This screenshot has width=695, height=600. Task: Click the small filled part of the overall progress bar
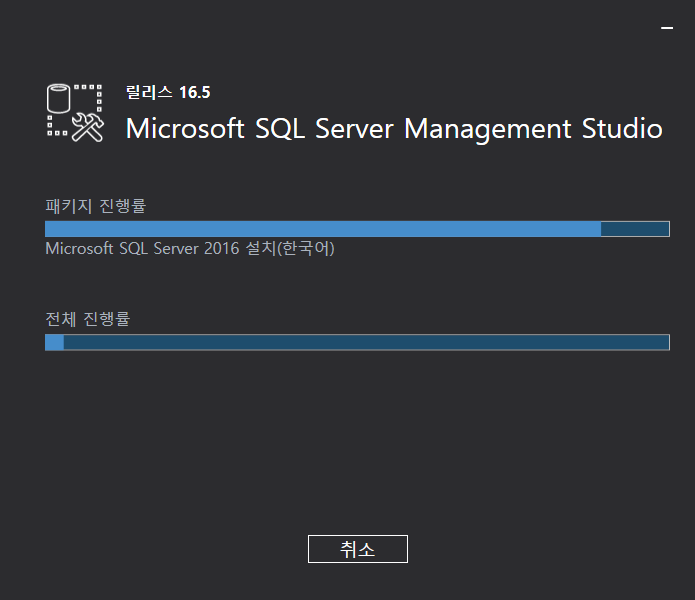point(55,343)
